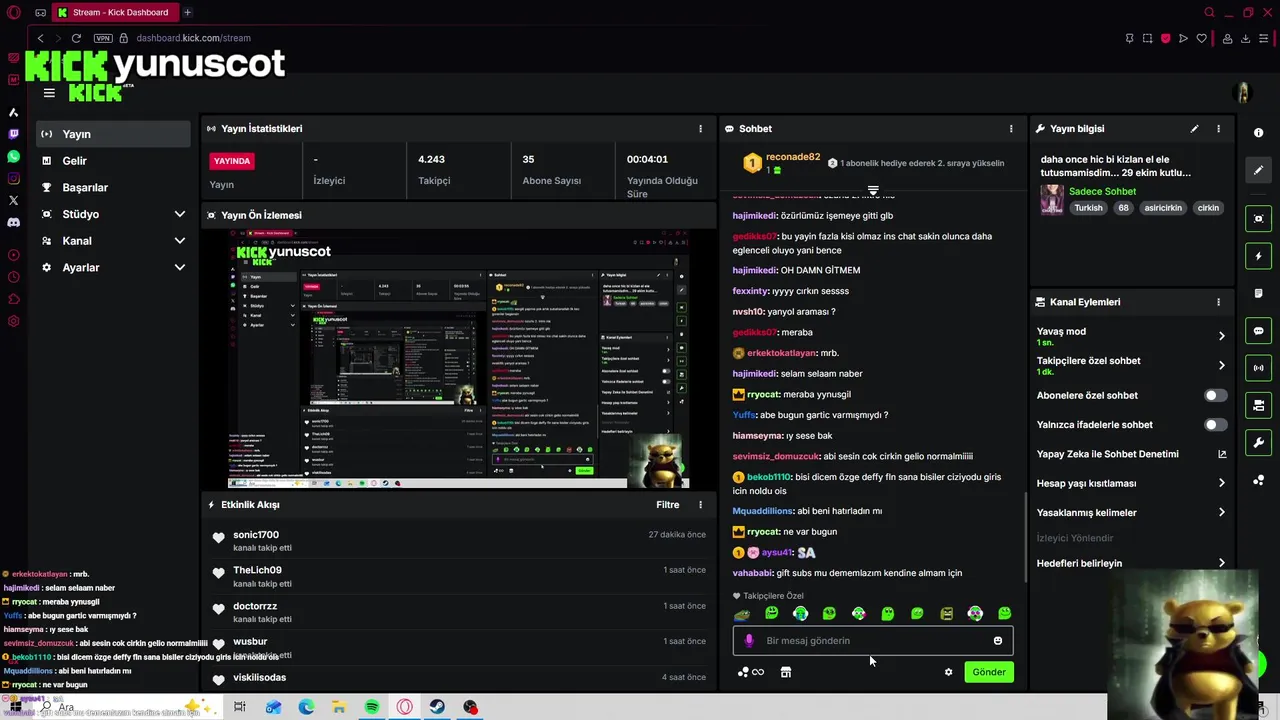The height and width of the screenshot is (720, 1280).
Task: Insert the Pepe frog emote
Action: tap(742, 614)
